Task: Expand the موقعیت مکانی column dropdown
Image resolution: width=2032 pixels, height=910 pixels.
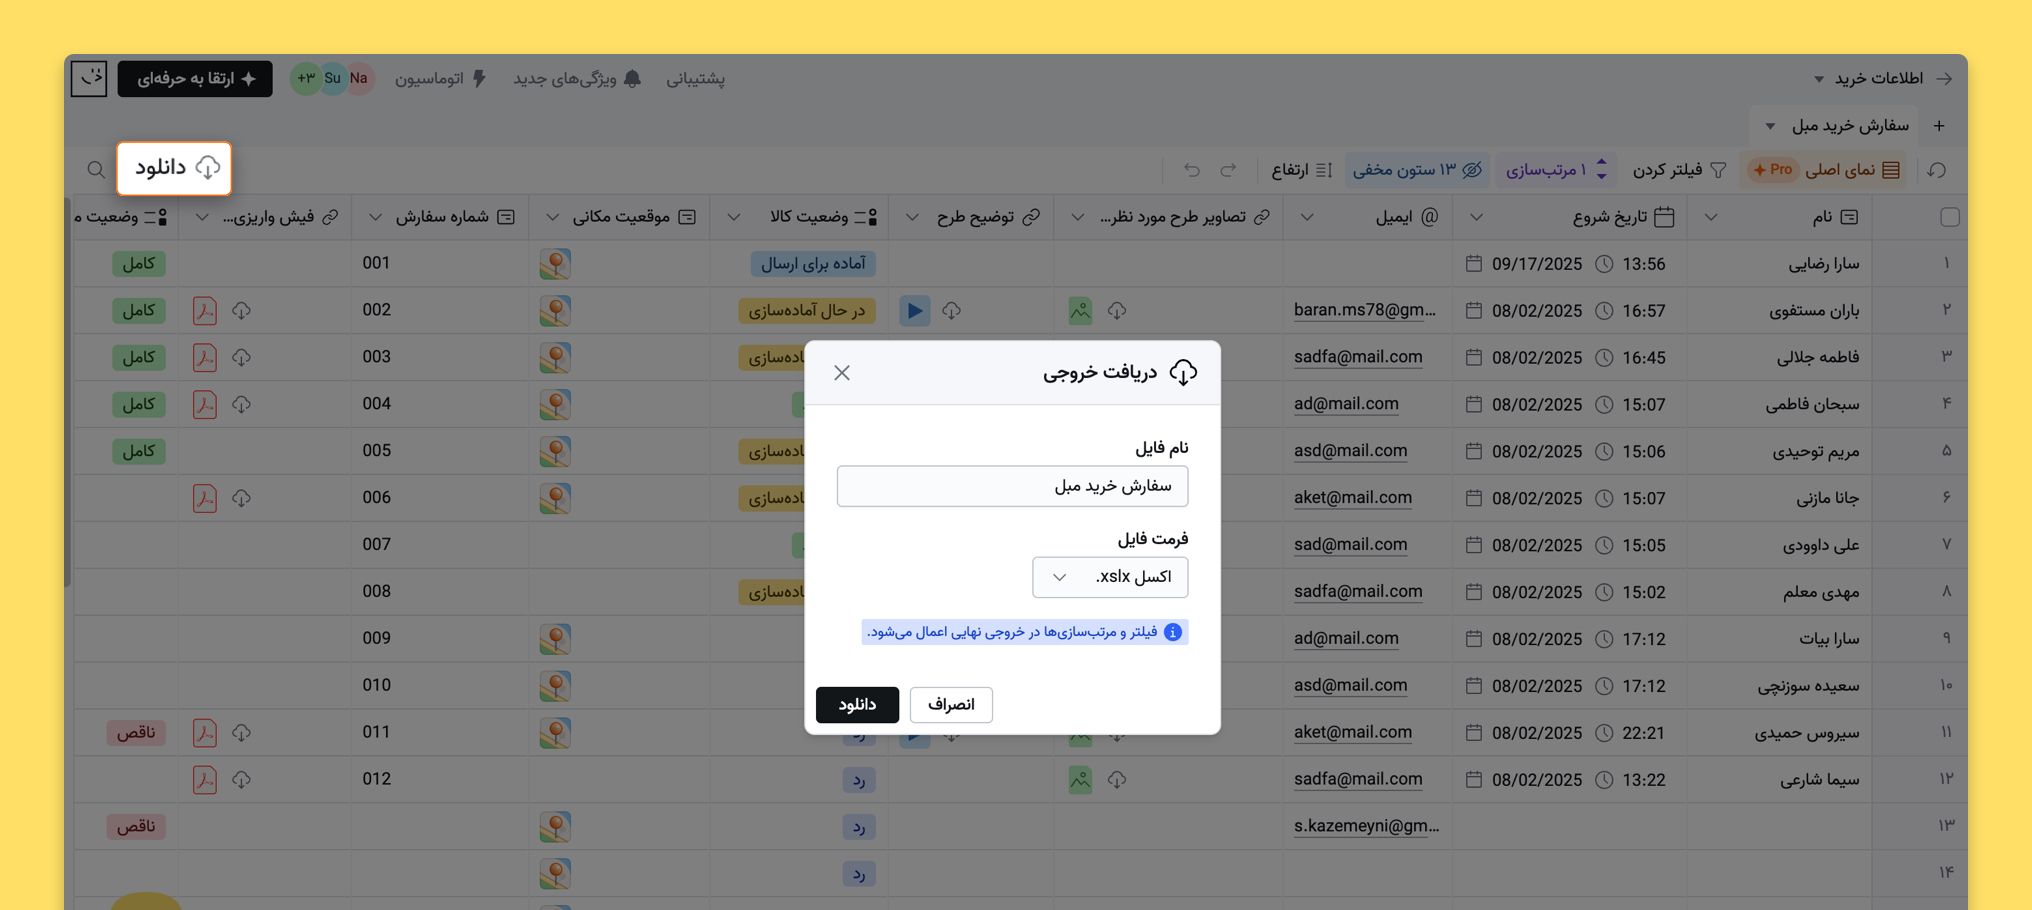Action: tap(552, 217)
